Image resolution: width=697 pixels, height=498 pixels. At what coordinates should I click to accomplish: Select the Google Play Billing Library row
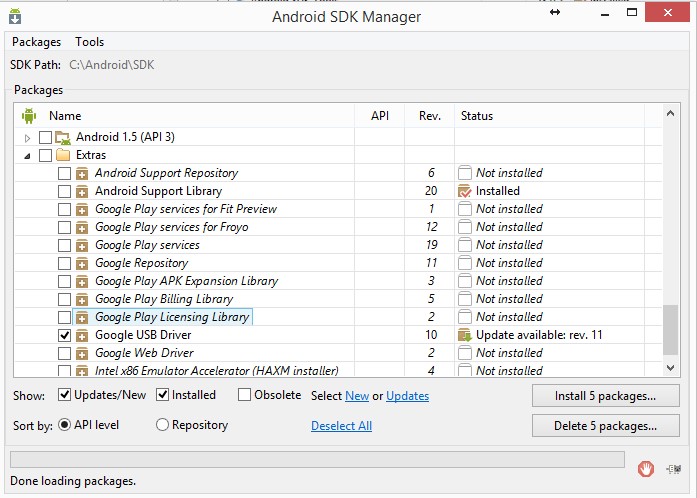coord(164,299)
